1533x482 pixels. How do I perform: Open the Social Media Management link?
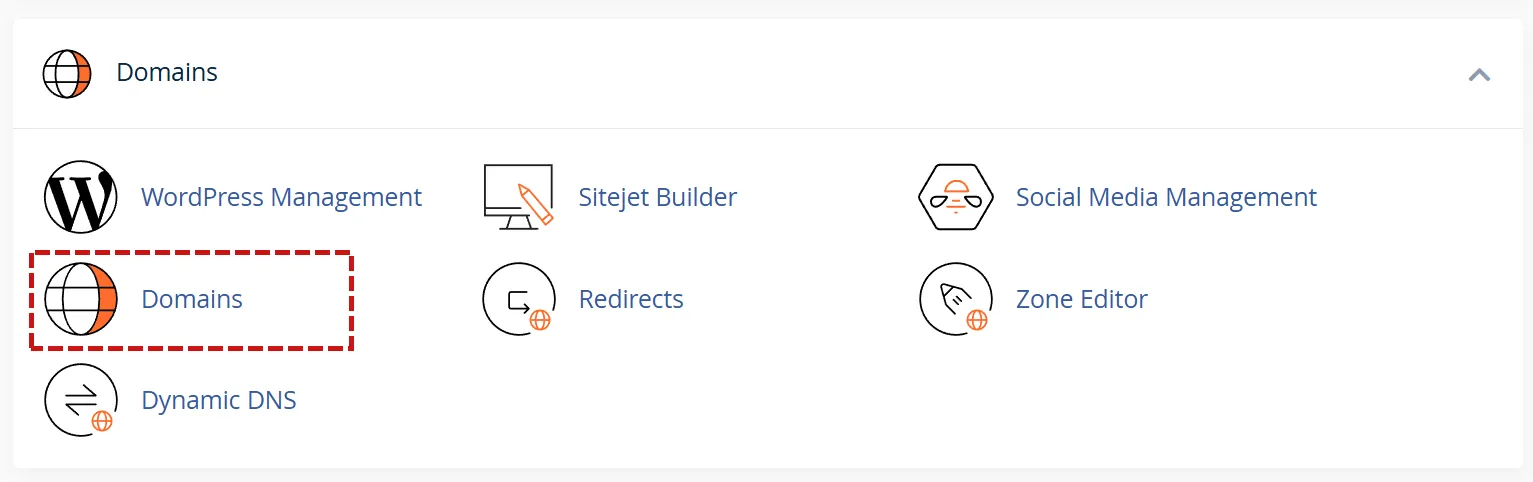[1166, 197]
